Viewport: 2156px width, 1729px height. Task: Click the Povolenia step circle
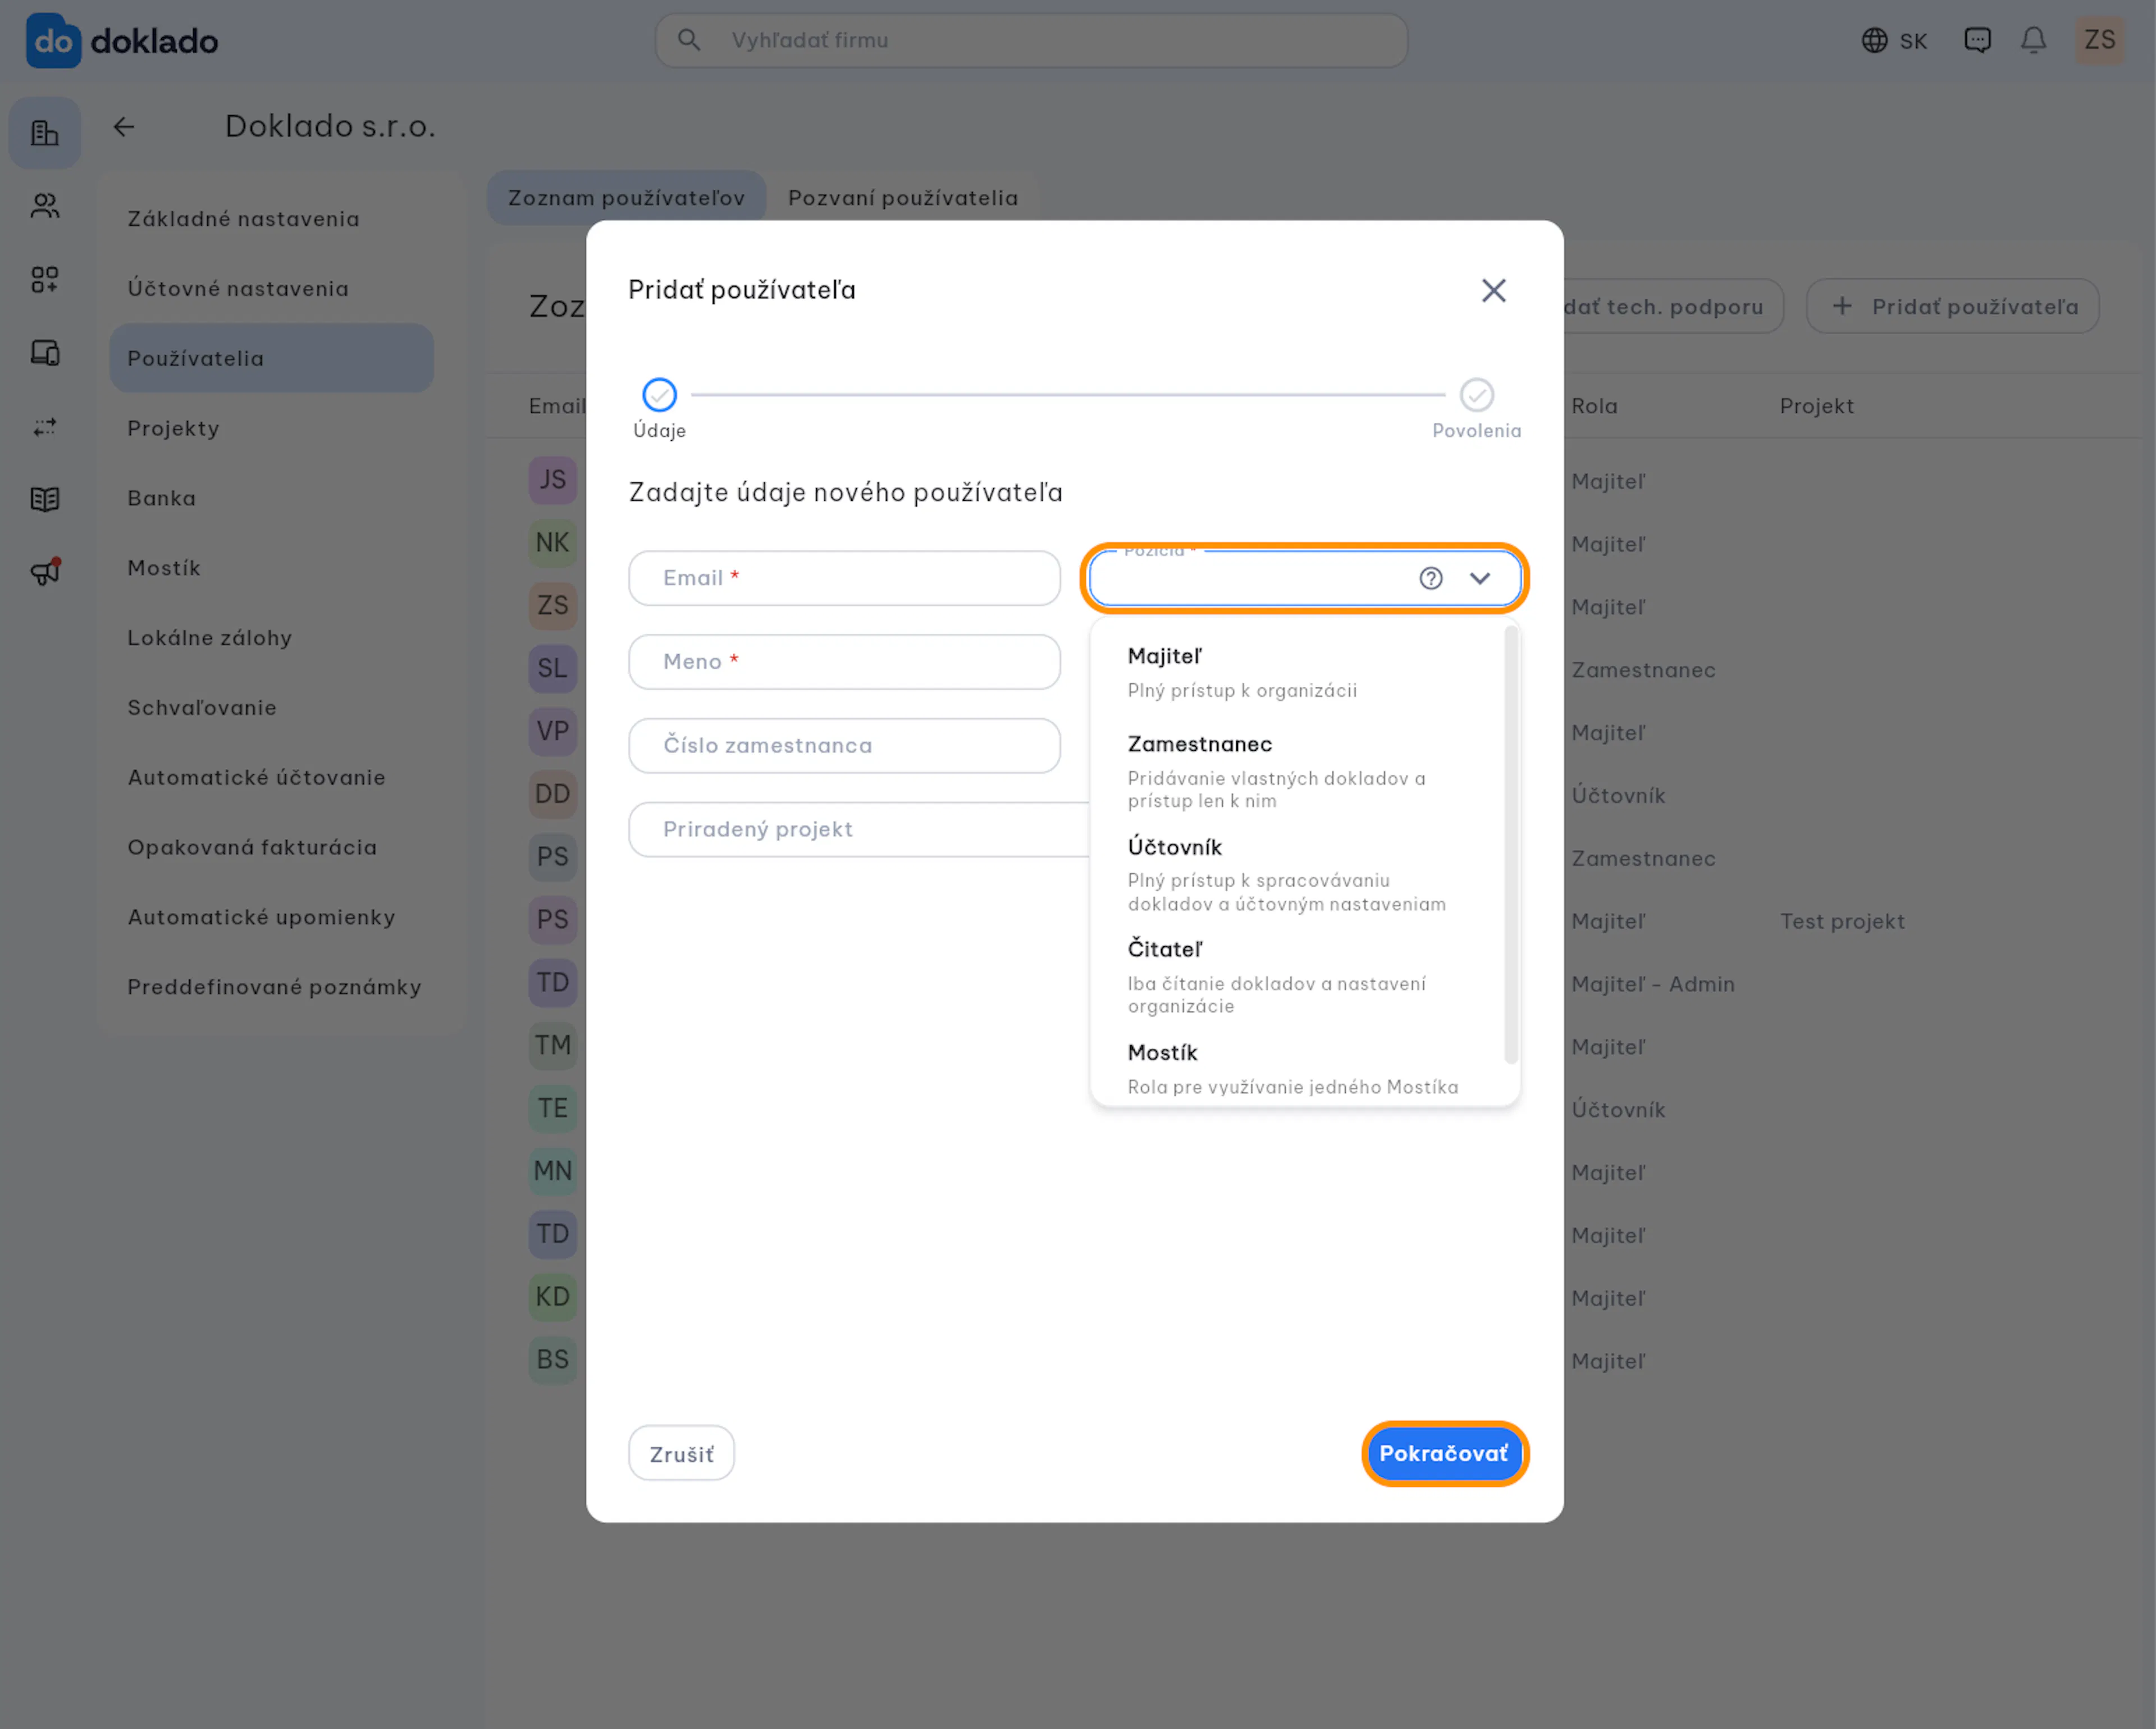(x=1476, y=395)
